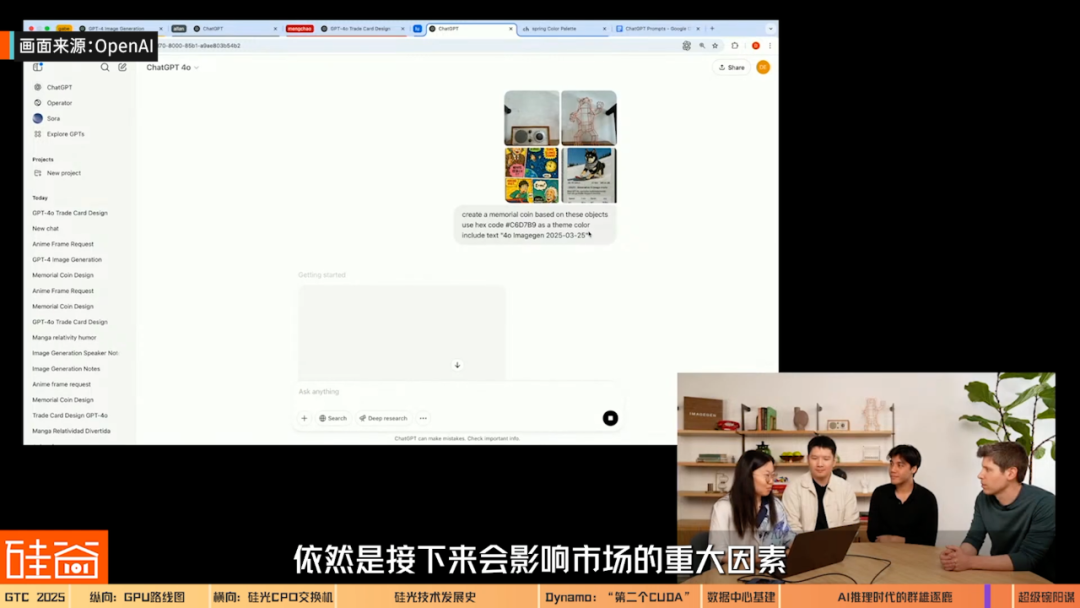Focus the Ask anything input field

(458, 392)
